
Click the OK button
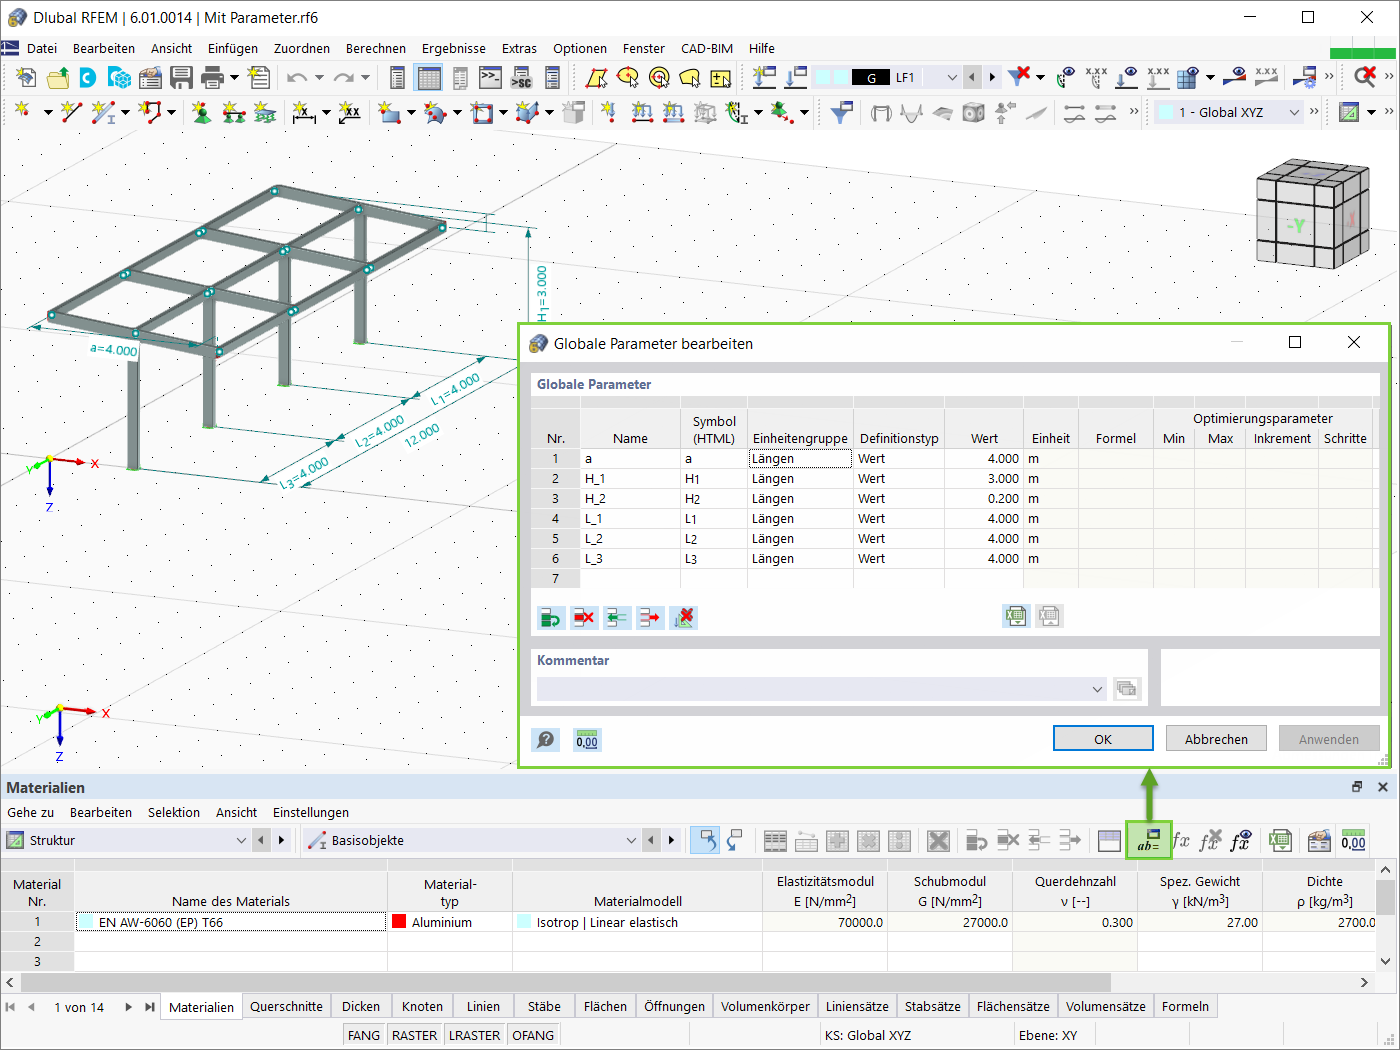pyautogui.click(x=1103, y=739)
